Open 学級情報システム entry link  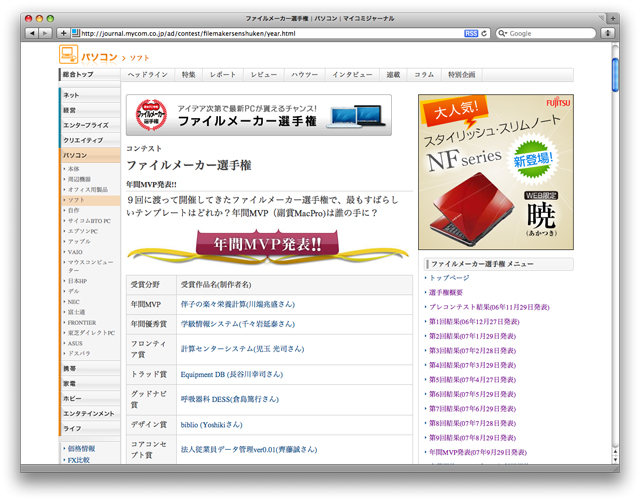pyautogui.click(x=238, y=324)
